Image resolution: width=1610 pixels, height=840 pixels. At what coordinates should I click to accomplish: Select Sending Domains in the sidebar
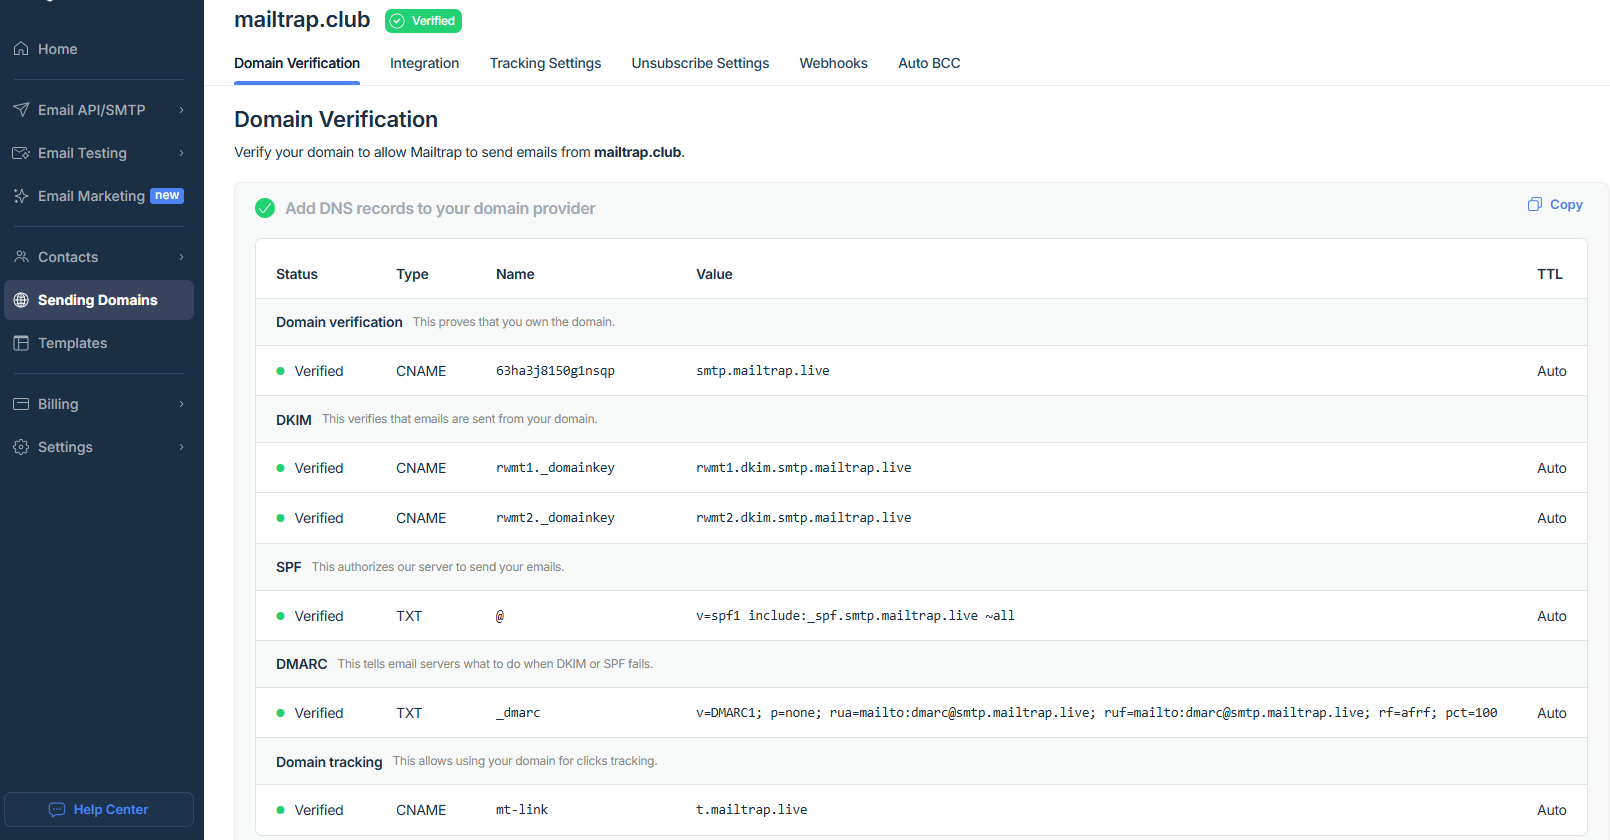coord(98,300)
